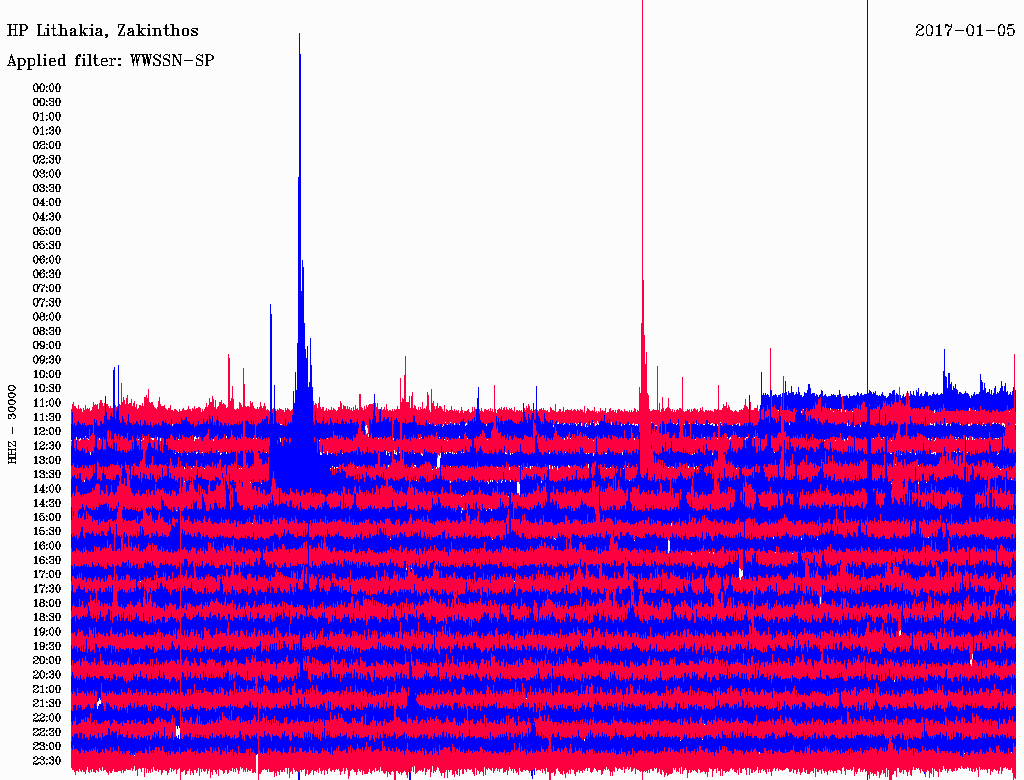Click the '21:00' time label
The image size is (1024, 780).
[x=47, y=689]
